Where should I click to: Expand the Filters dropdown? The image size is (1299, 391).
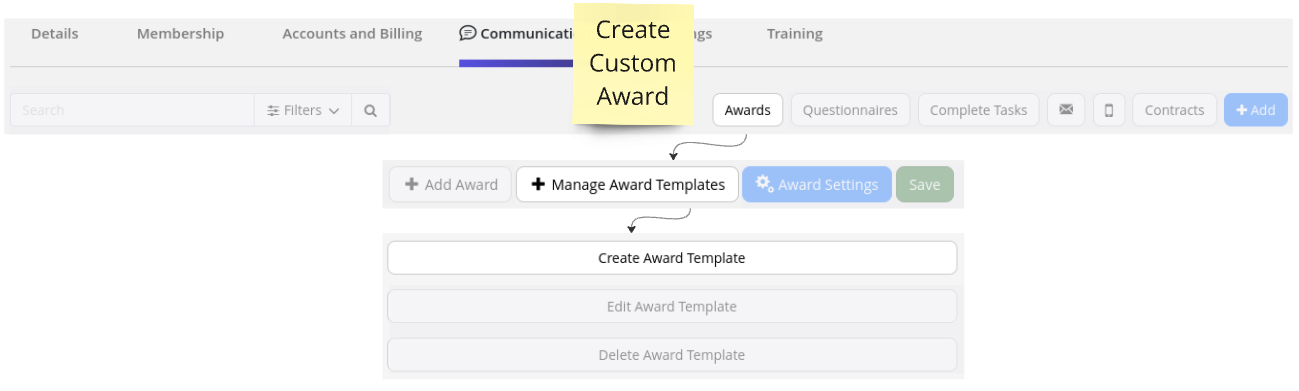click(x=303, y=111)
